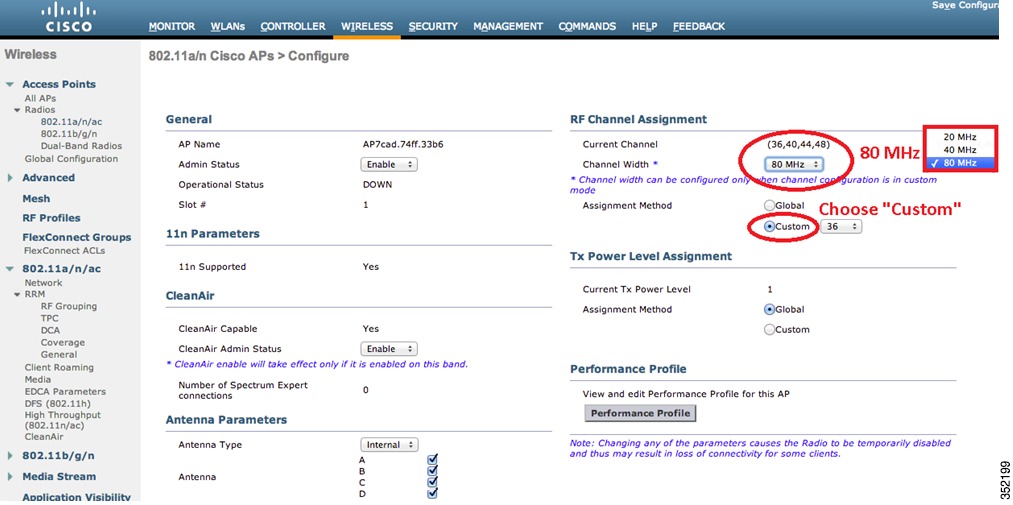Screen dimensions: 1013x505
Task: Open the COMMANDS menu
Action: pos(587,26)
